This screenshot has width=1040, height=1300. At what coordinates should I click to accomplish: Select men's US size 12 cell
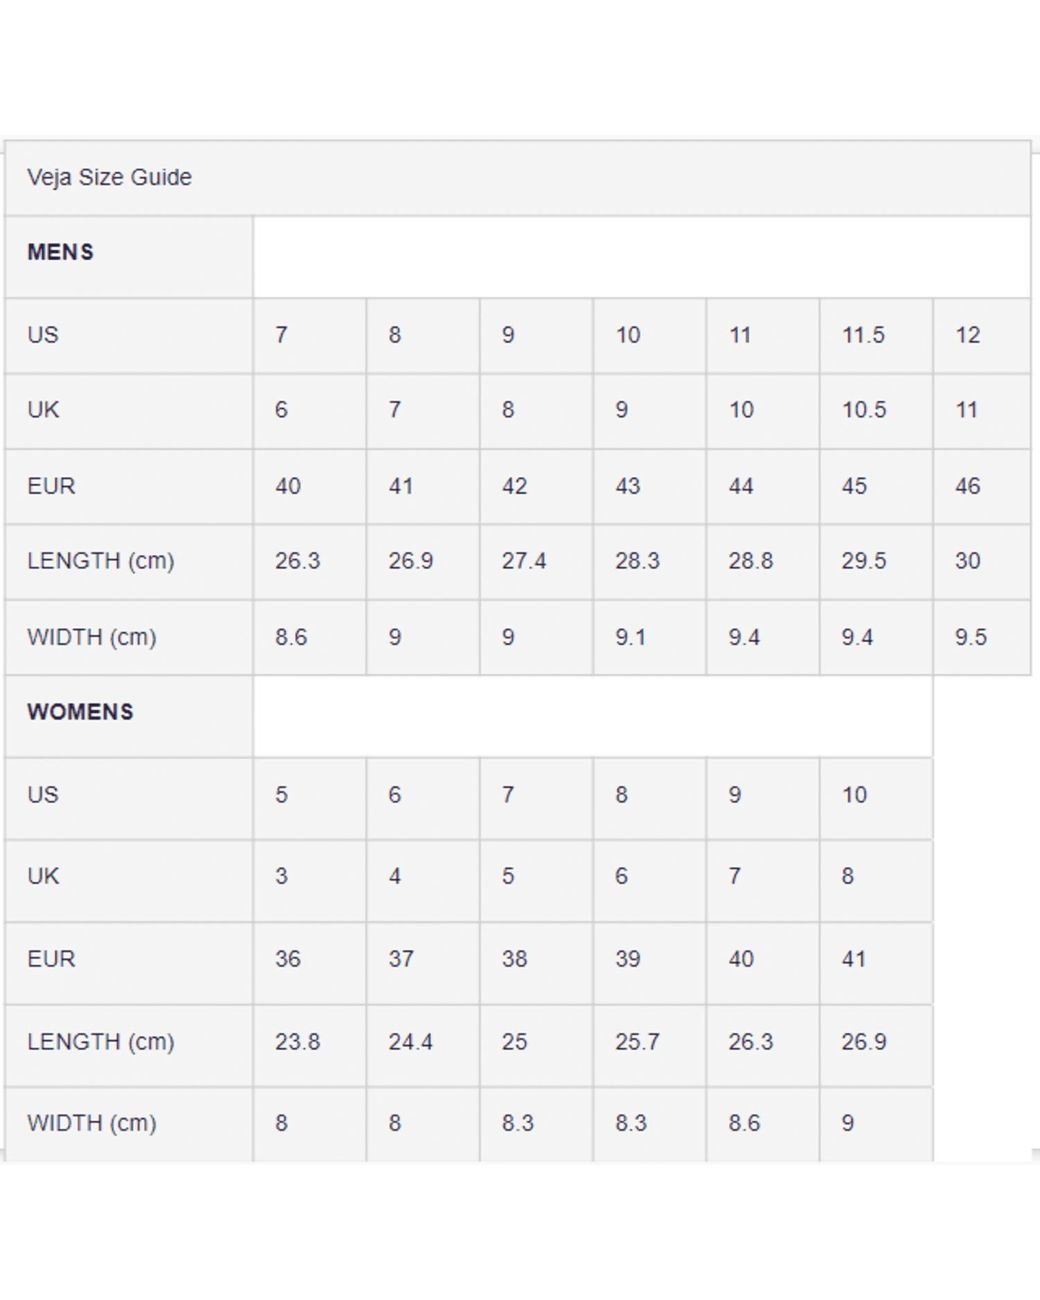[x=981, y=335]
